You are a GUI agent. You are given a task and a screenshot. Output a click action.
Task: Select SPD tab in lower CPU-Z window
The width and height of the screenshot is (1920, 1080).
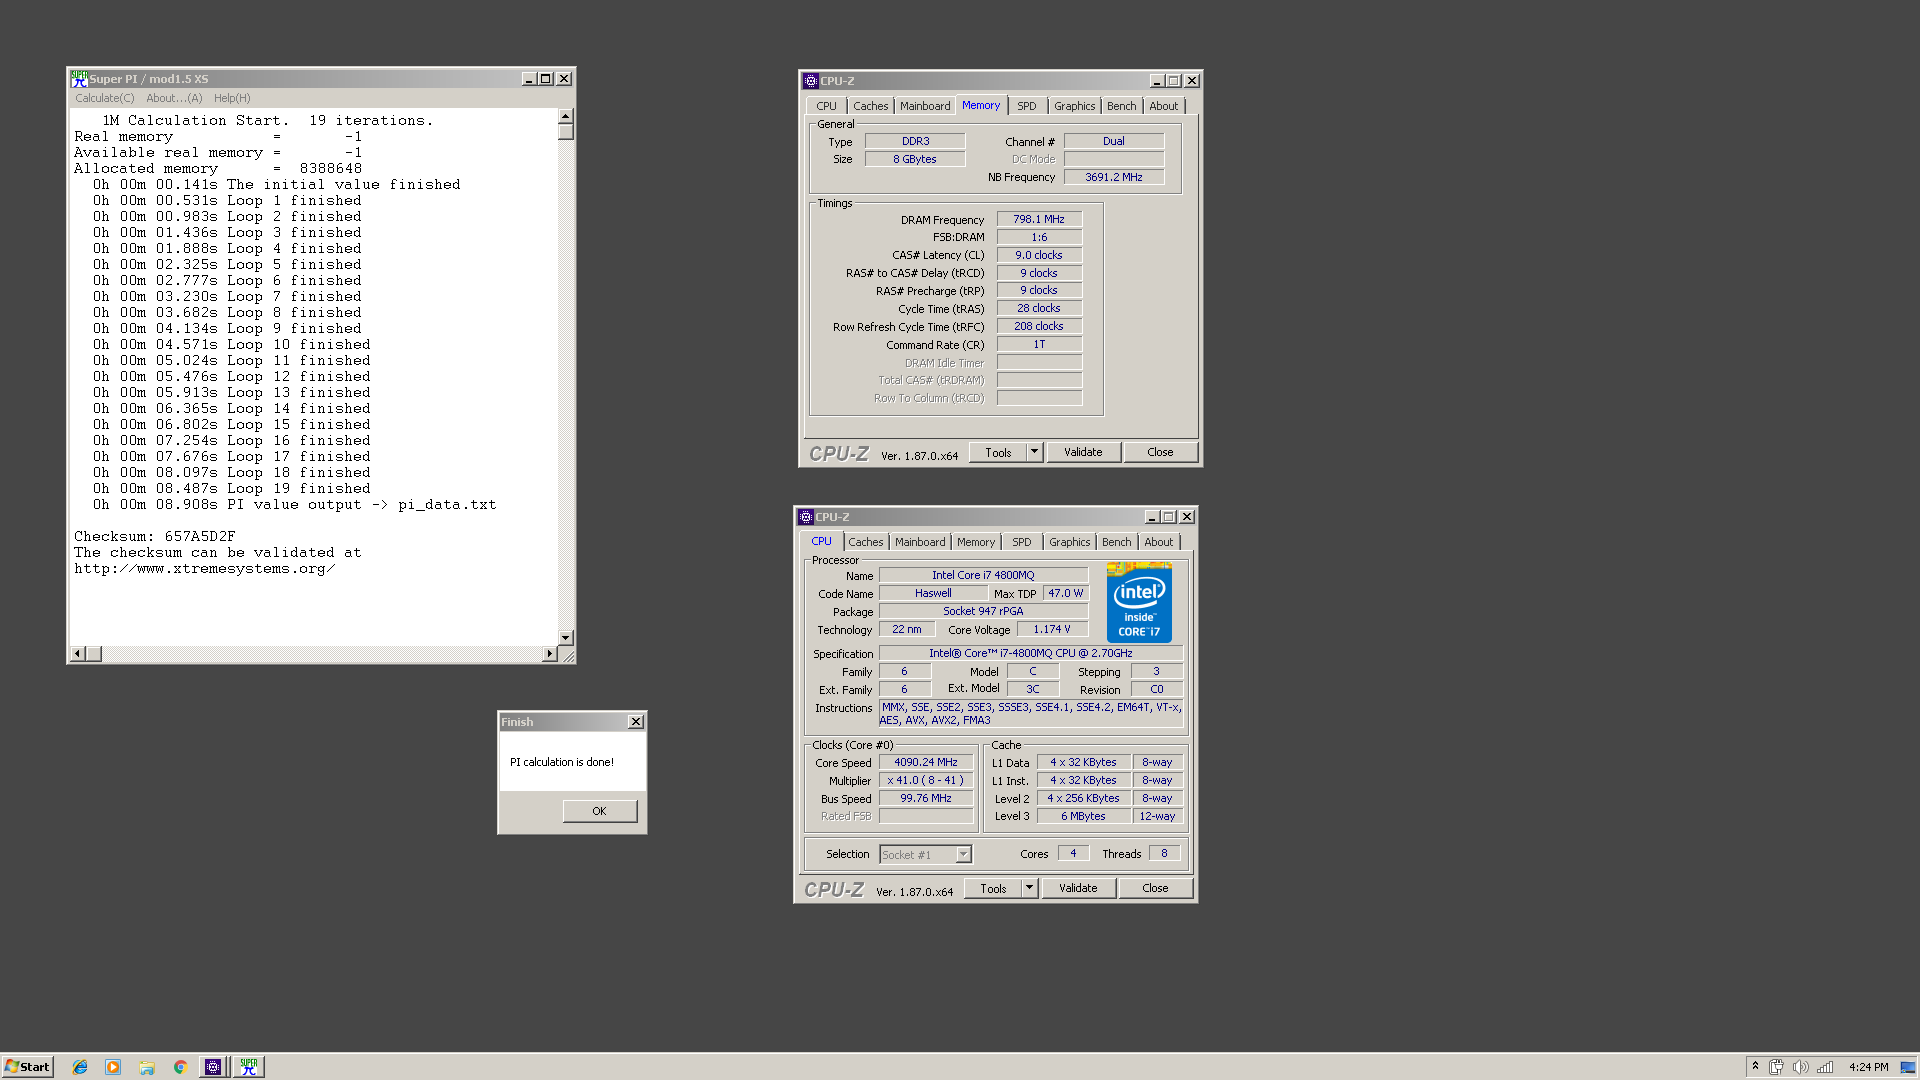tap(1022, 542)
